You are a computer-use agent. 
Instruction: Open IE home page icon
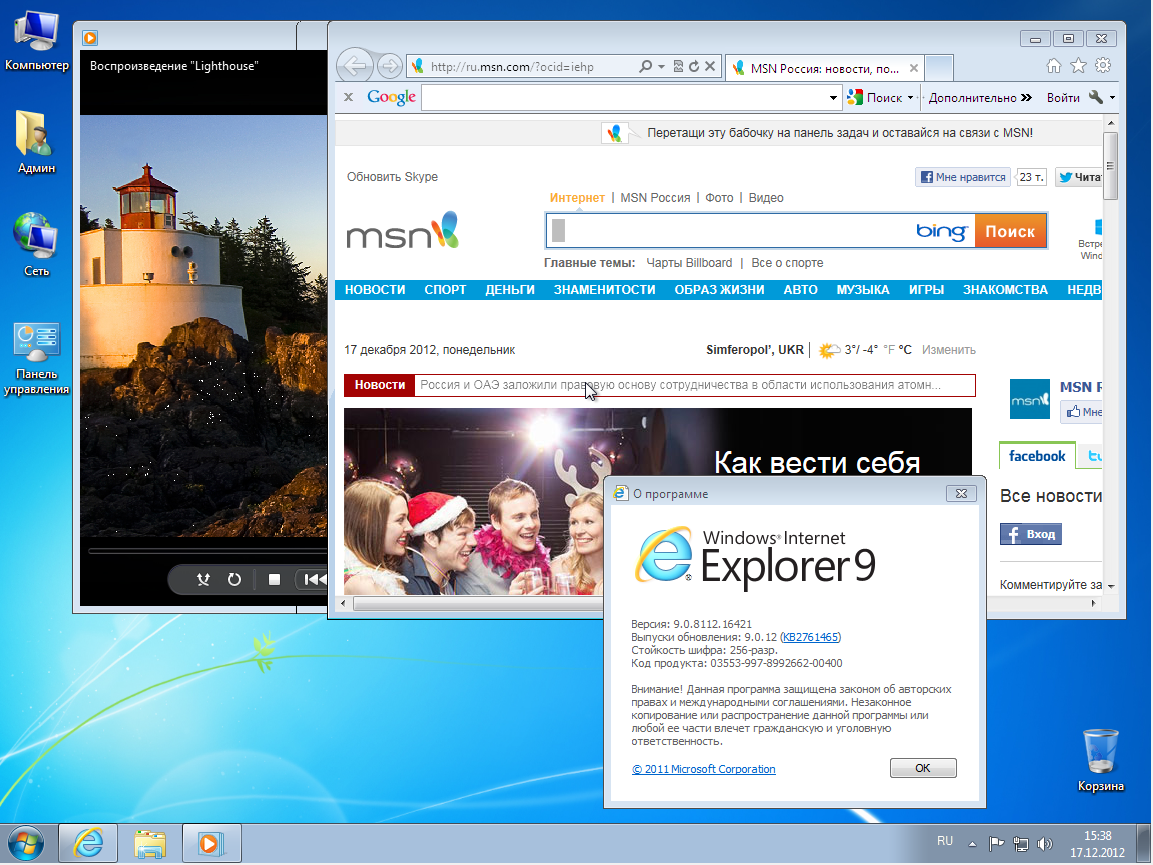(x=1054, y=66)
